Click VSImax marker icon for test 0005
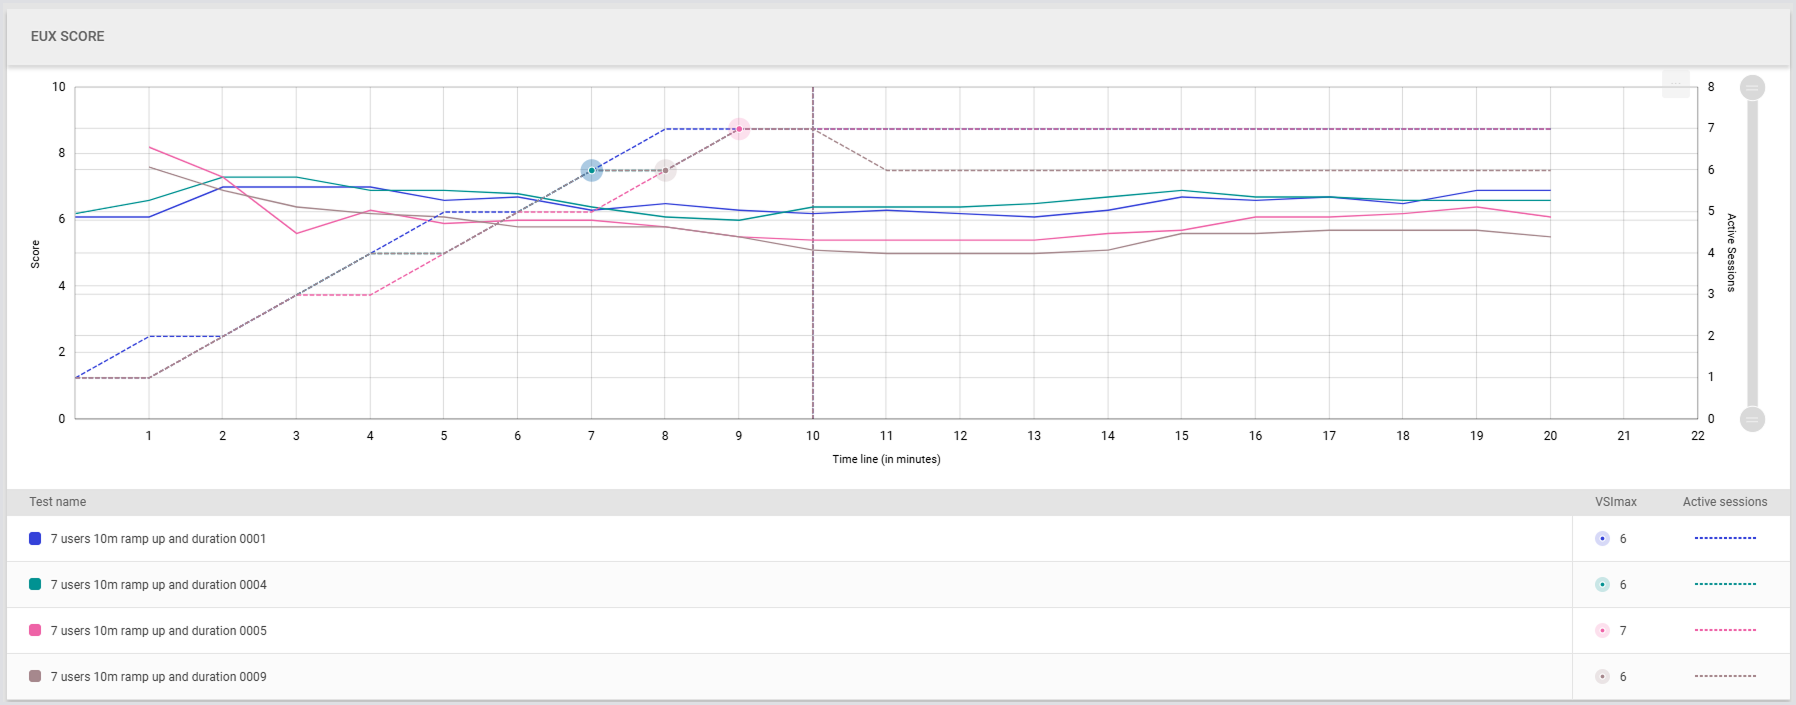The height and width of the screenshot is (705, 1796). (x=1602, y=631)
